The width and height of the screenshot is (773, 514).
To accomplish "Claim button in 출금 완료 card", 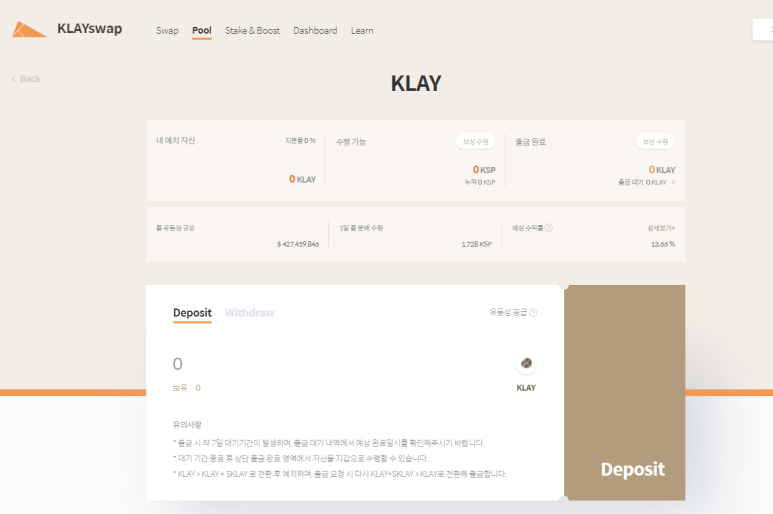I will tap(655, 141).
